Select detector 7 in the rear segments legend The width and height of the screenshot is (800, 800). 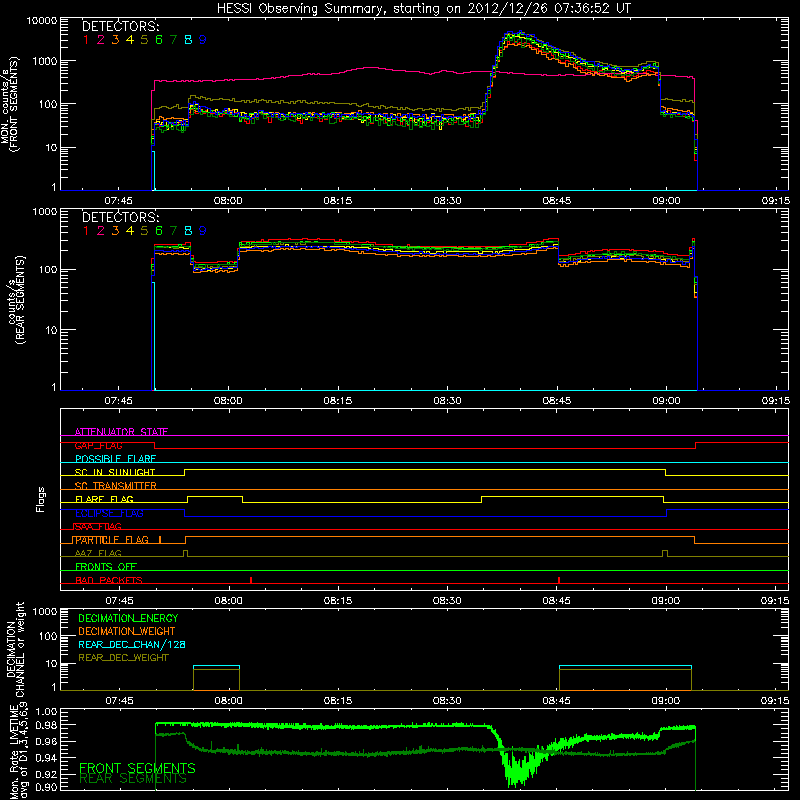click(x=173, y=231)
